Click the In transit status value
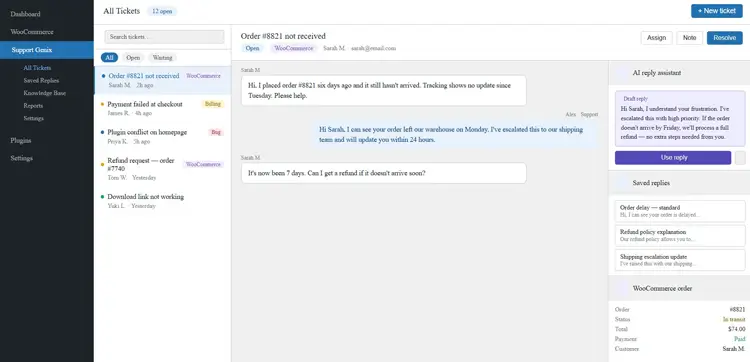The width and height of the screenshot is (750, 362). point(734,319)
